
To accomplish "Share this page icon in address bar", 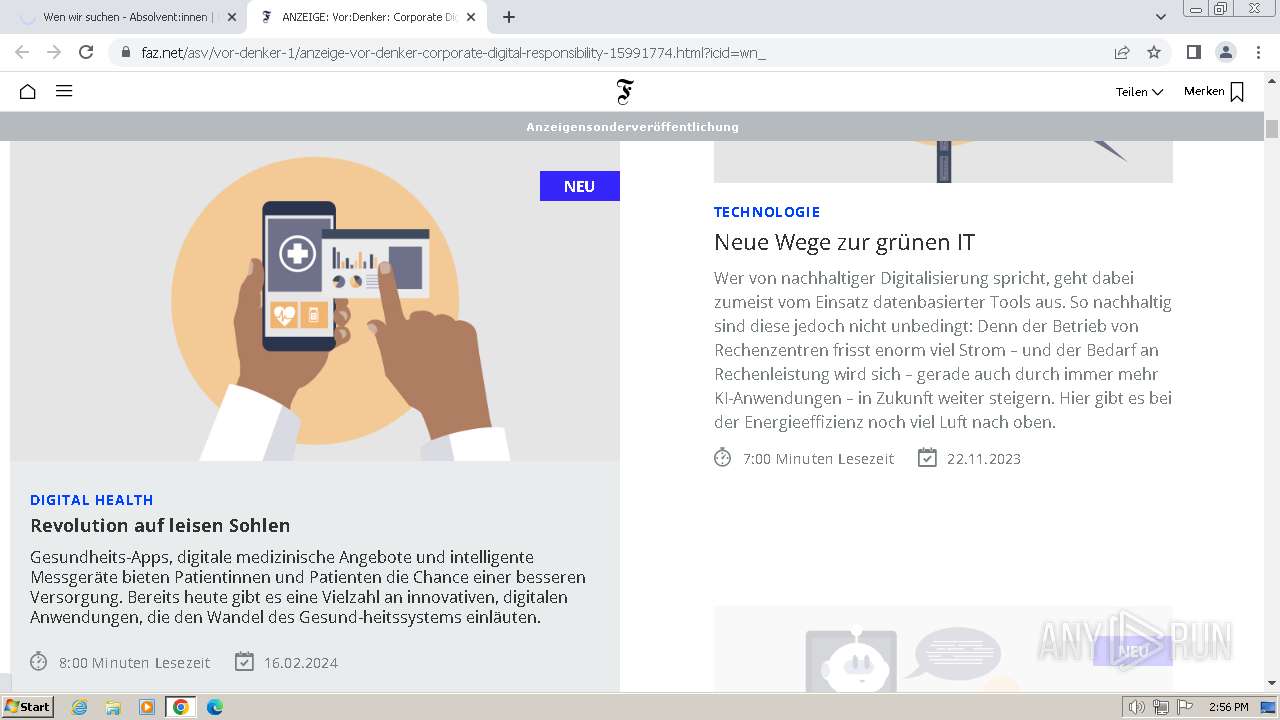I will [1122, 52].
